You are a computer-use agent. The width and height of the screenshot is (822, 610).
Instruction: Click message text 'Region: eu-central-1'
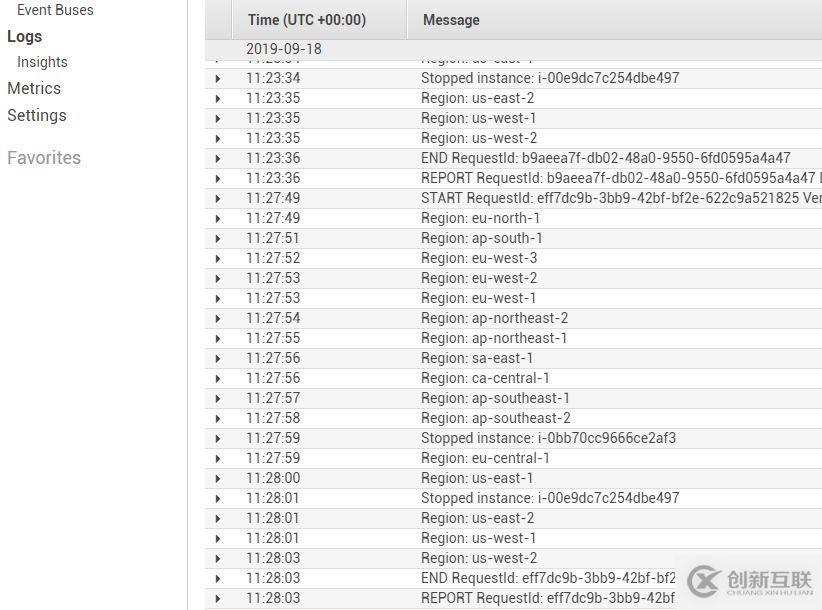[485, 458]
